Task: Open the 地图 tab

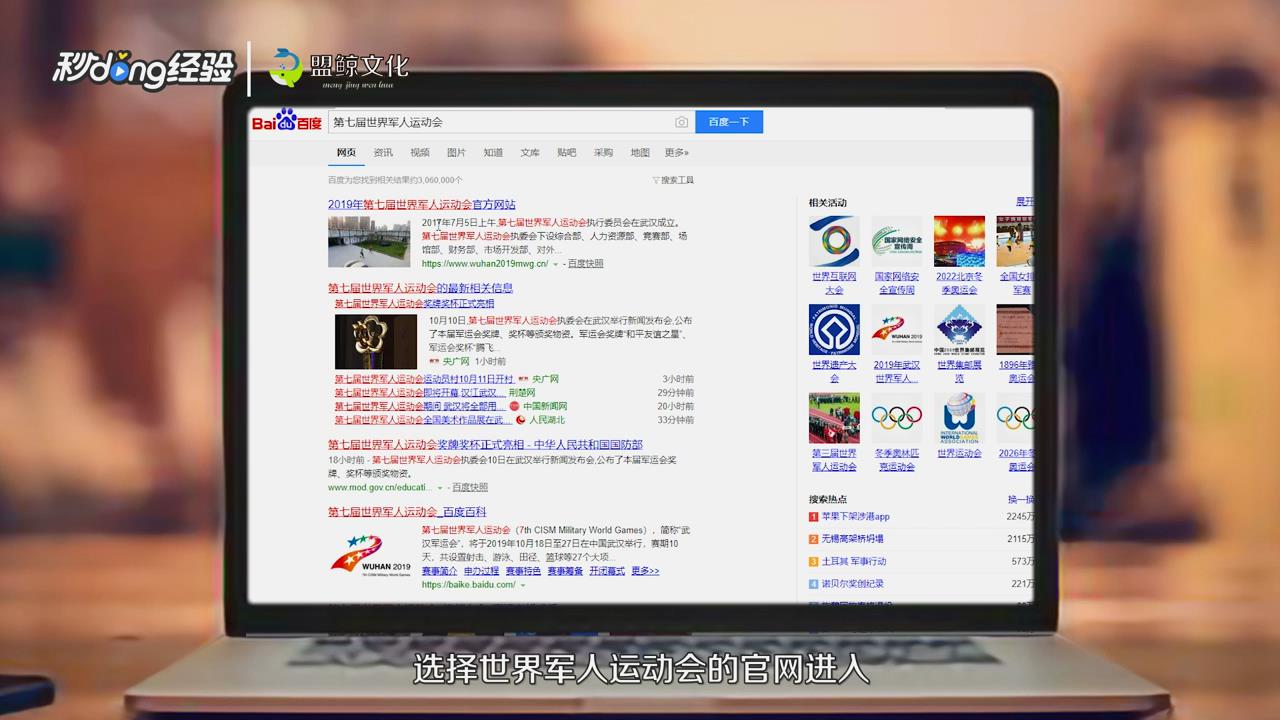Action: (x=640, y=153)
